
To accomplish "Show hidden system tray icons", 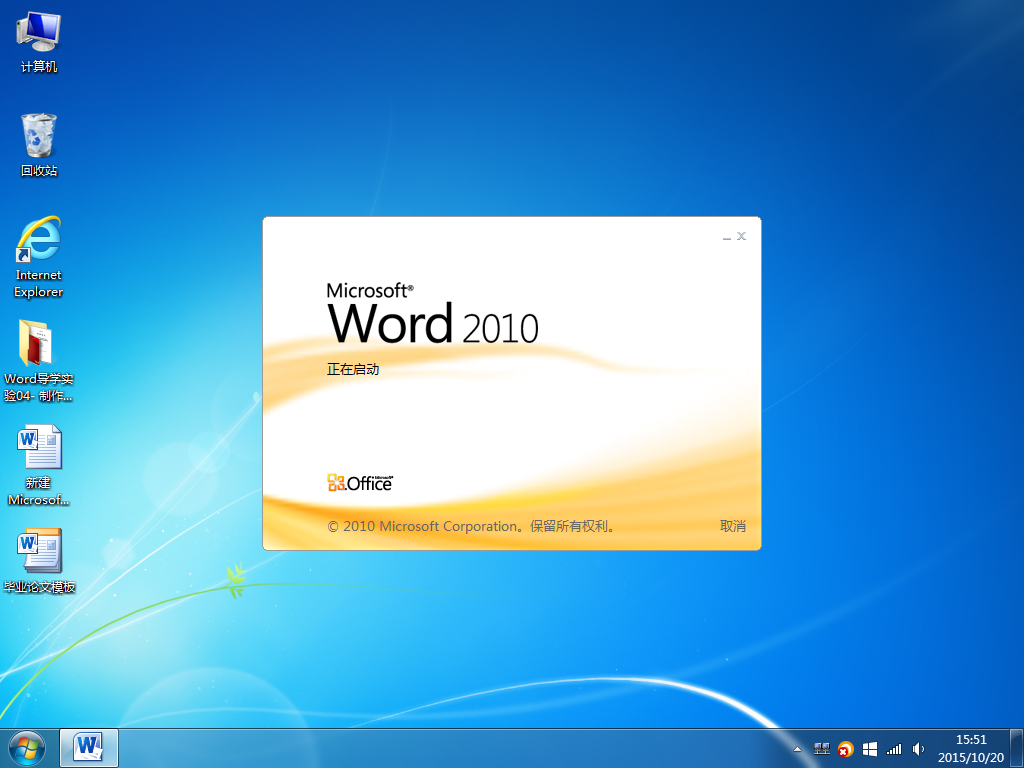I will (x=797, y=749).
